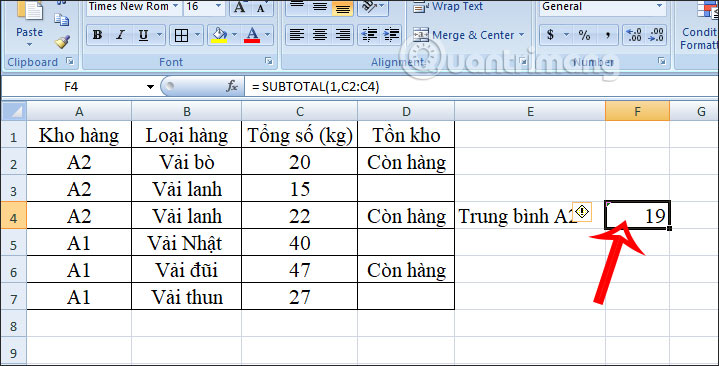Expand the Merge & Center dropdown arrow

tap(521, 35)
